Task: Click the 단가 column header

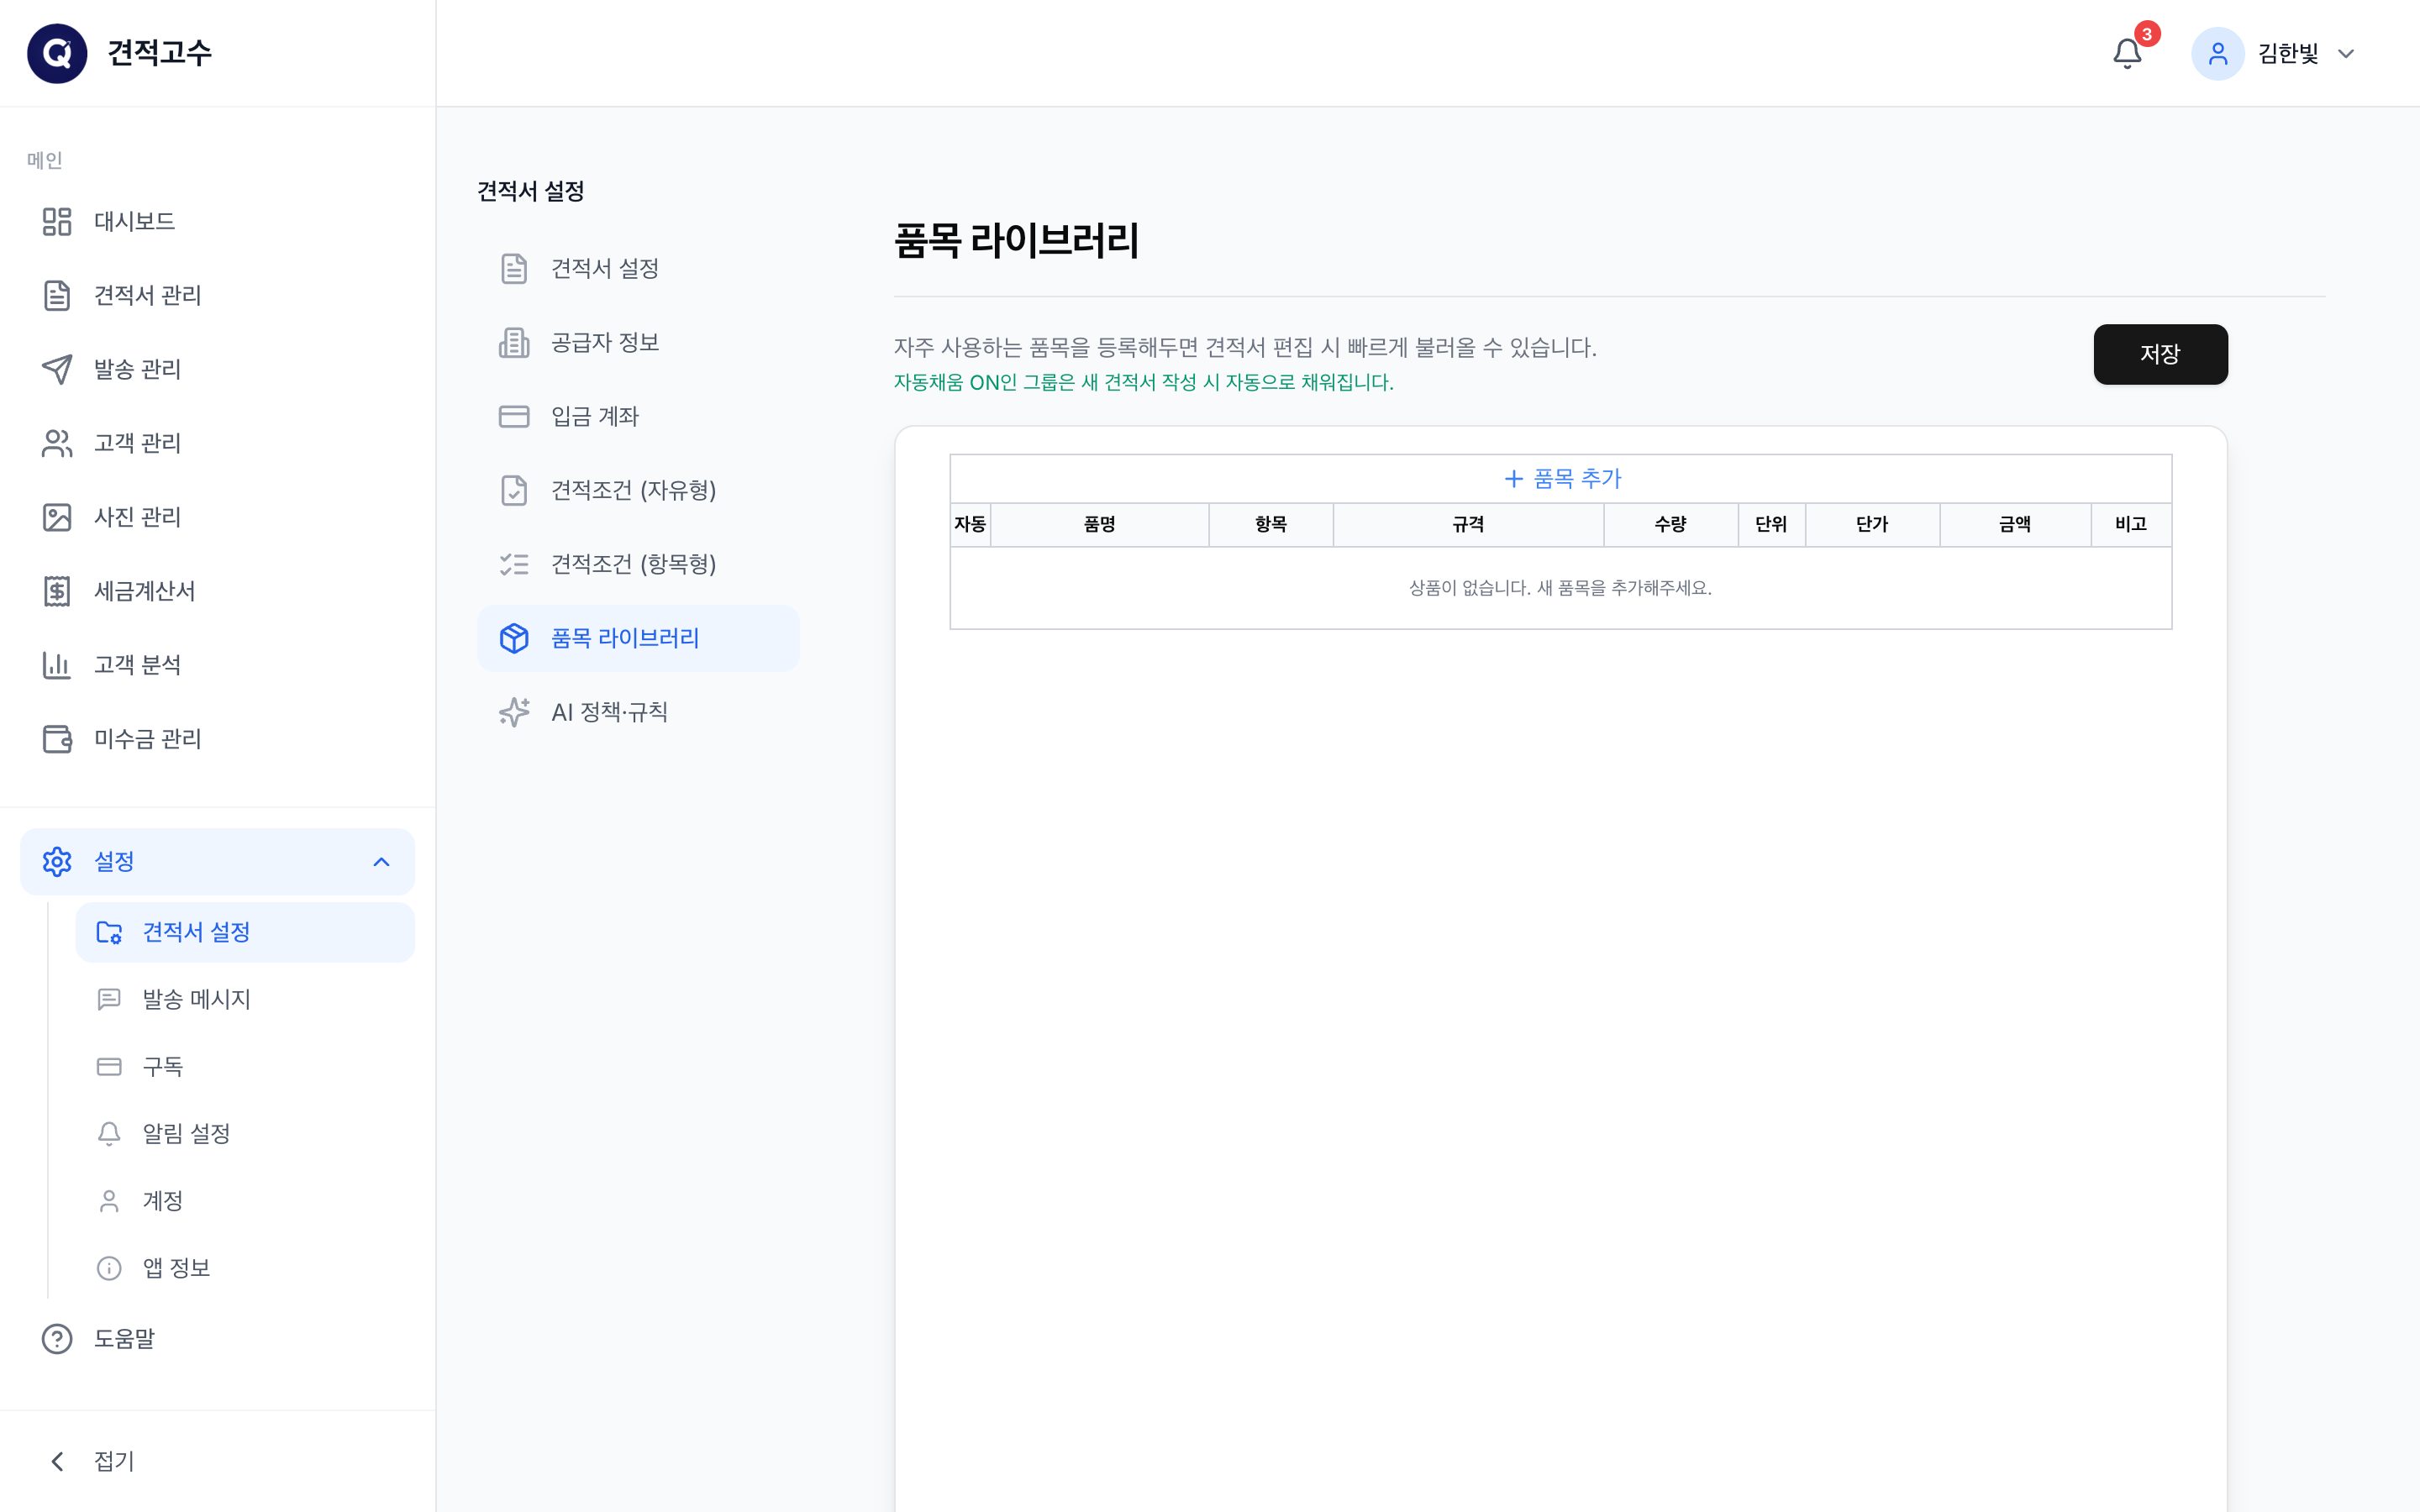Action: pos(1872,524)
